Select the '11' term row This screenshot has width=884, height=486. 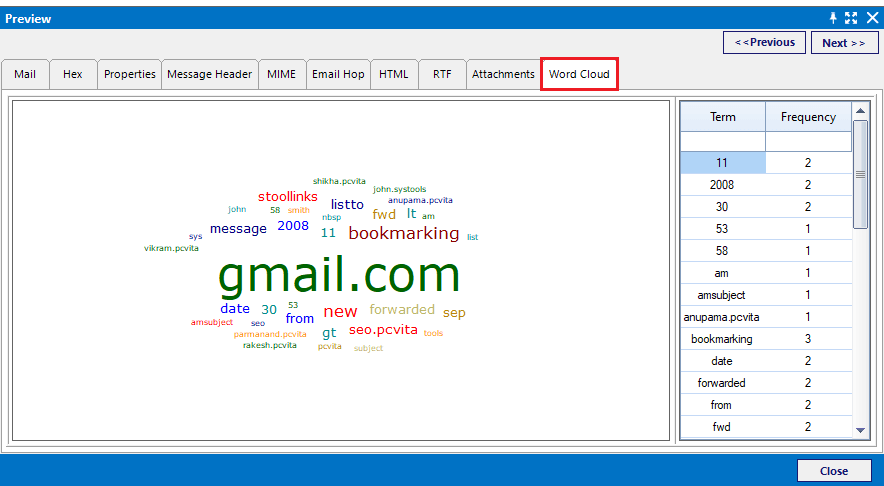(x=766, y=163)
